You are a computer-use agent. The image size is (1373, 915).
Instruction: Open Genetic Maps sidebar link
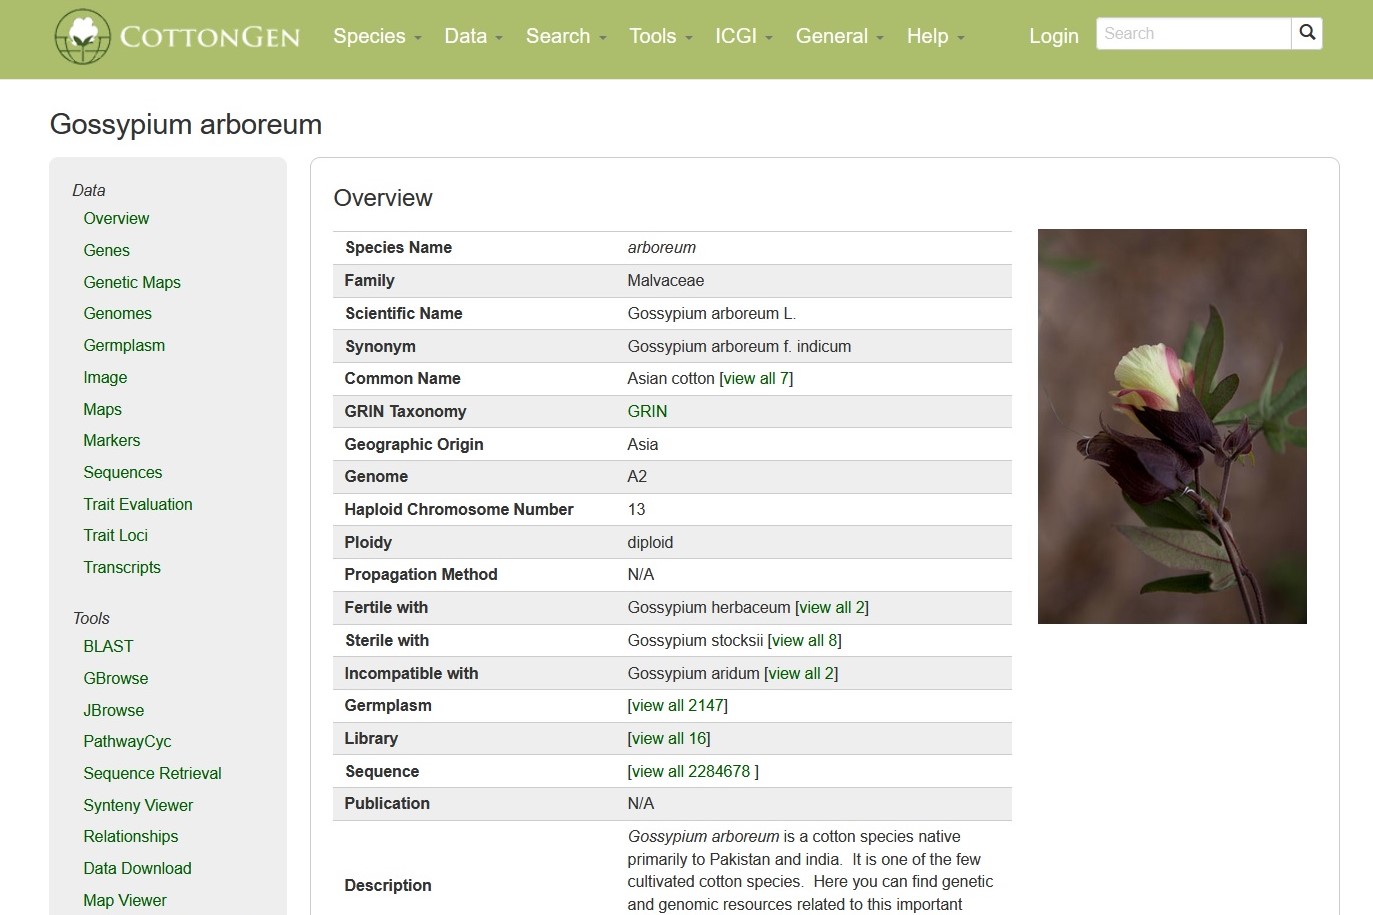[132, 282]
